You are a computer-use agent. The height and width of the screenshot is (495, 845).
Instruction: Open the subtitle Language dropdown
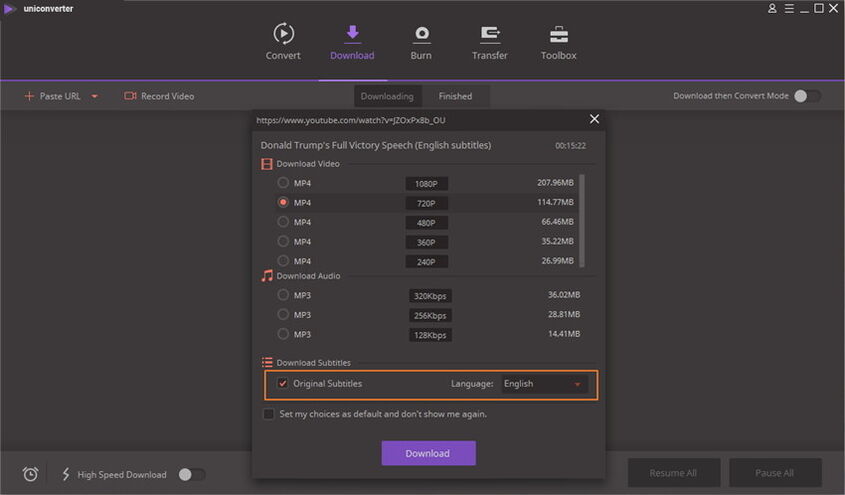coord(543,384)
